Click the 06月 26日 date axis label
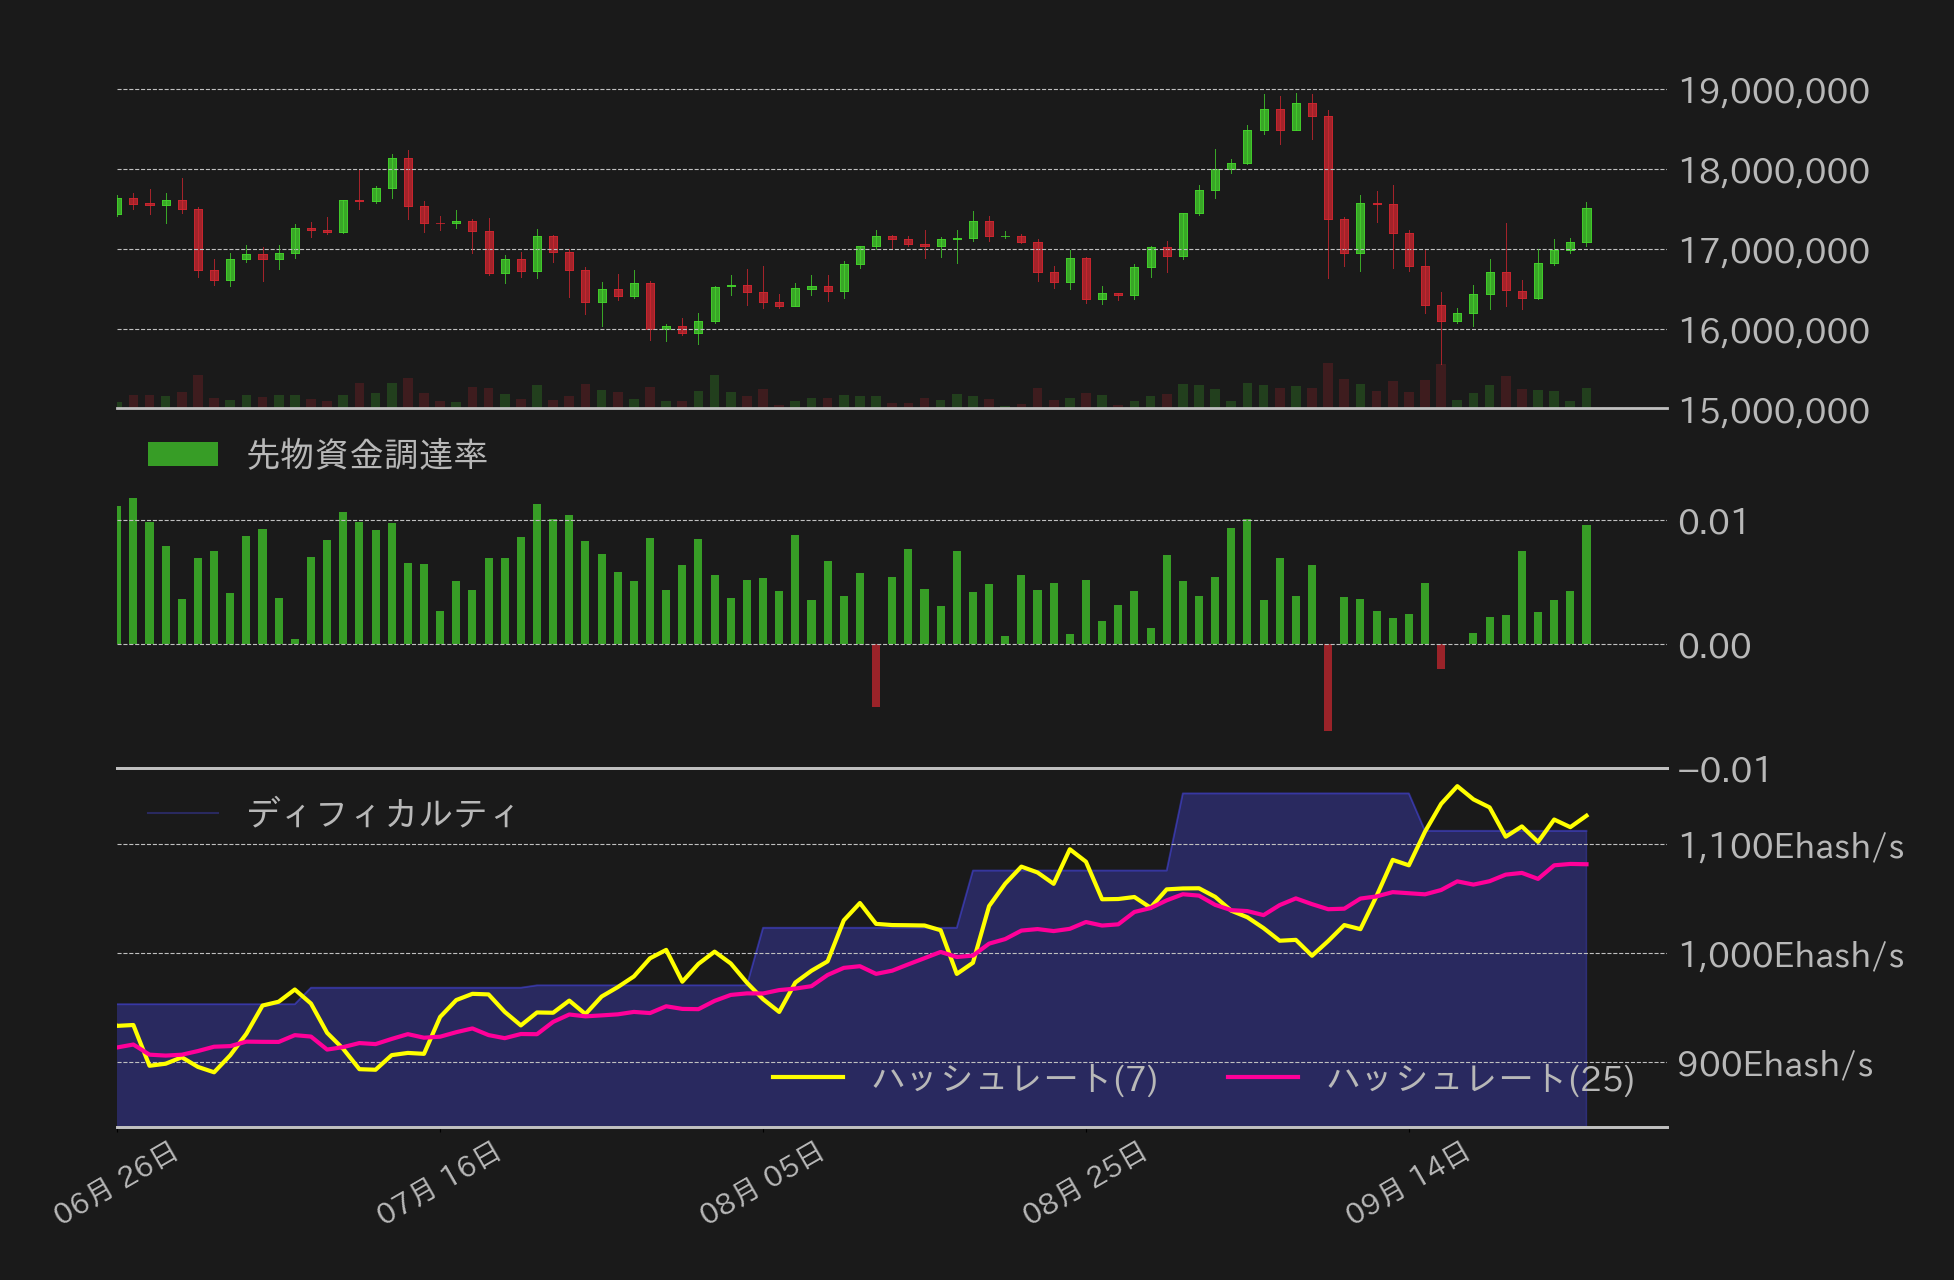This screenshot has height=1280, width=1954. pyautogui.click(x=116, y=1182)
